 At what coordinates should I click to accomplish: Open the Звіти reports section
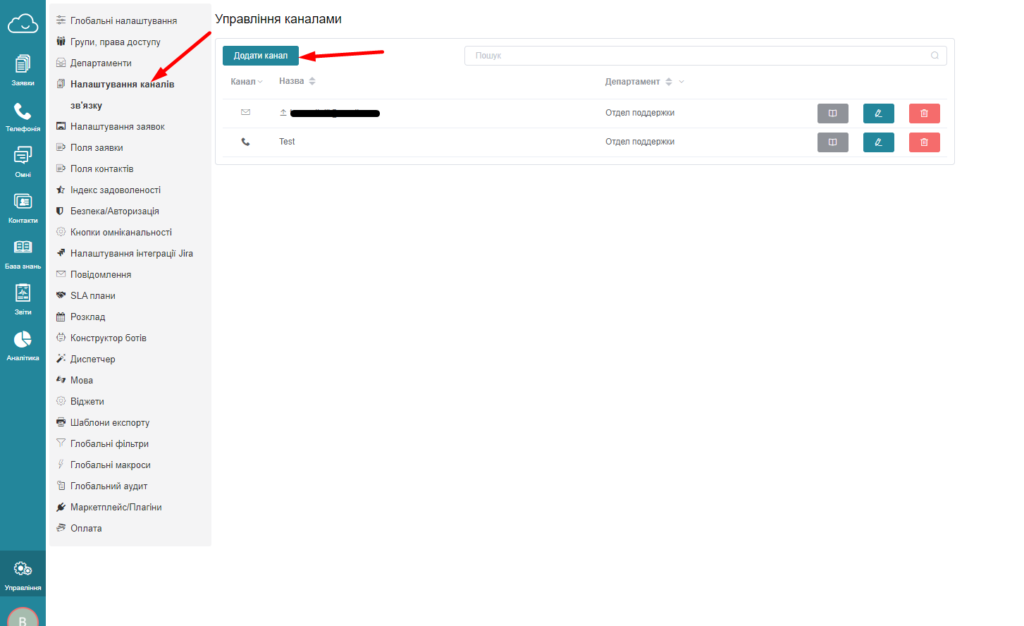22,297
